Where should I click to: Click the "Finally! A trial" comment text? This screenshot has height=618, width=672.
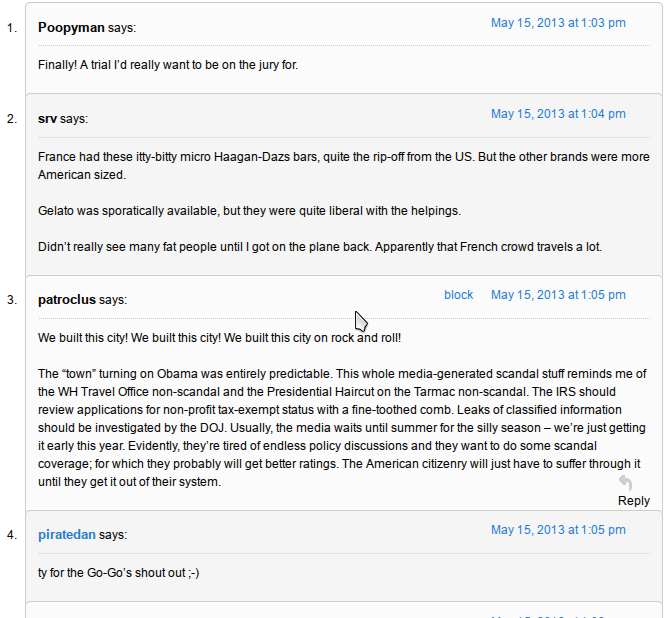168,65
